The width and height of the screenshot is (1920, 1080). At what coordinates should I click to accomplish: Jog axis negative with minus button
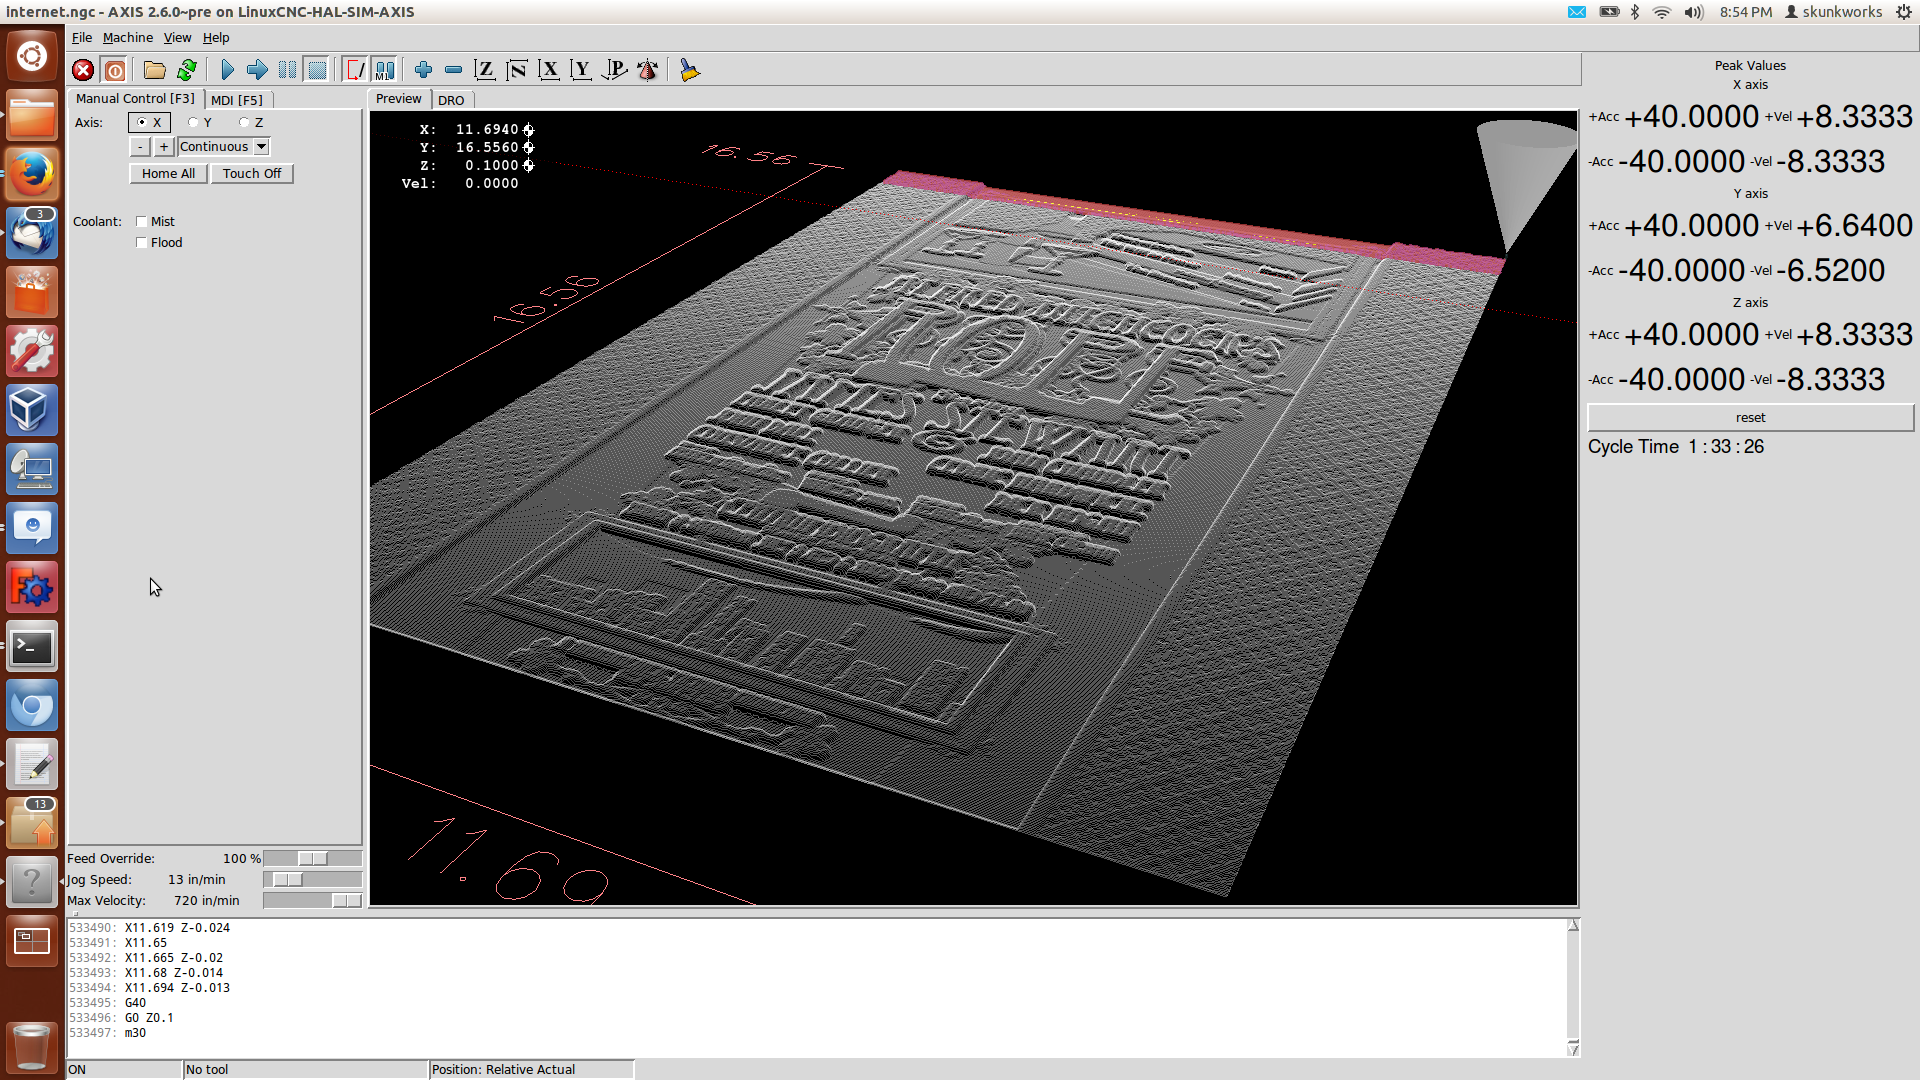140,147
